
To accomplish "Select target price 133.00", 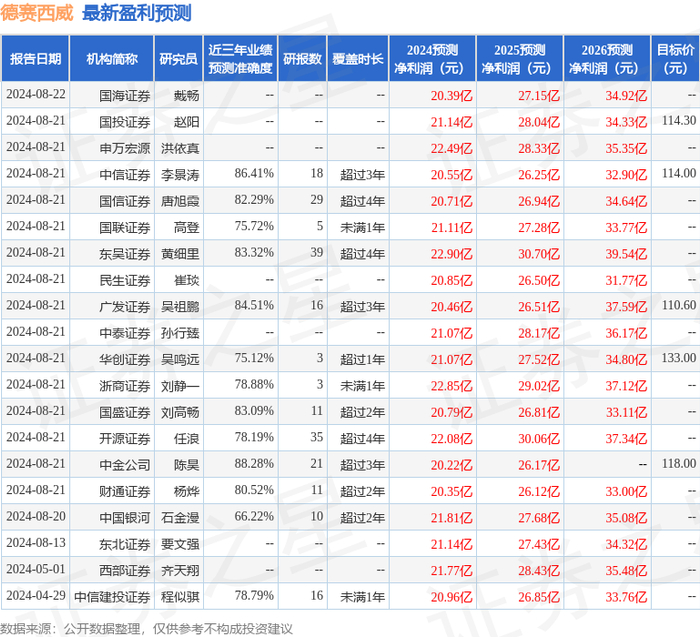I will pyautogui.click(x=679, y=358).
